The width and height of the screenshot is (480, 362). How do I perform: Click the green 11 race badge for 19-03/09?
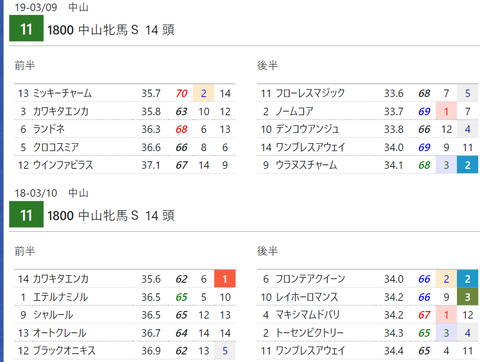(26, 29)
